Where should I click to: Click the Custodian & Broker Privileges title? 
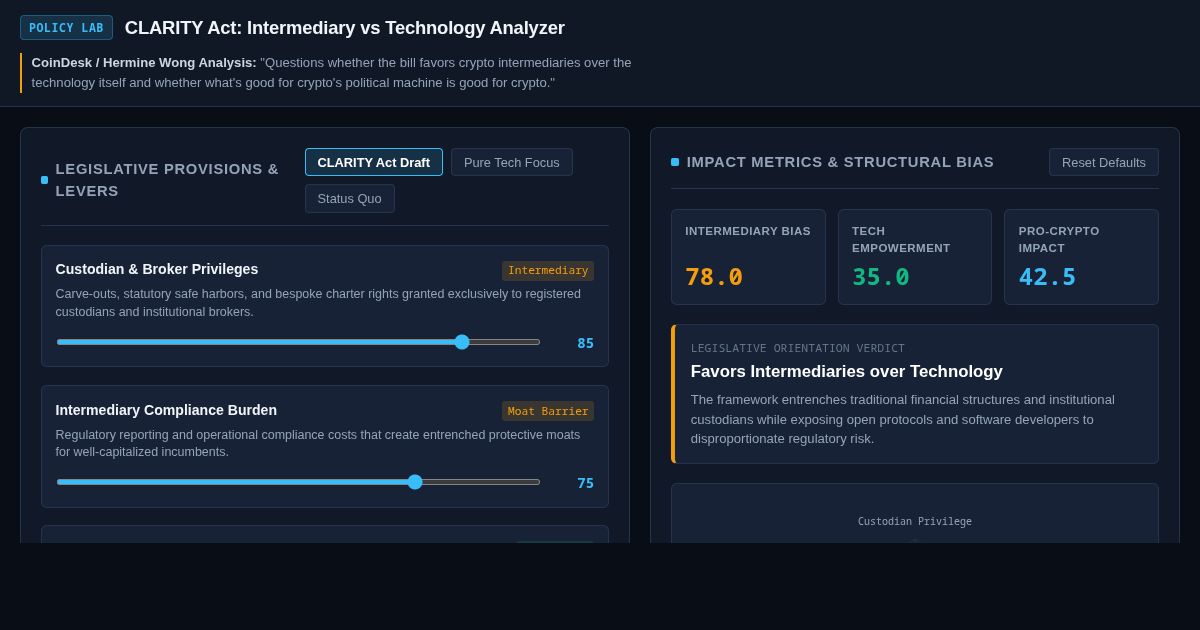[x=157, y=269]
